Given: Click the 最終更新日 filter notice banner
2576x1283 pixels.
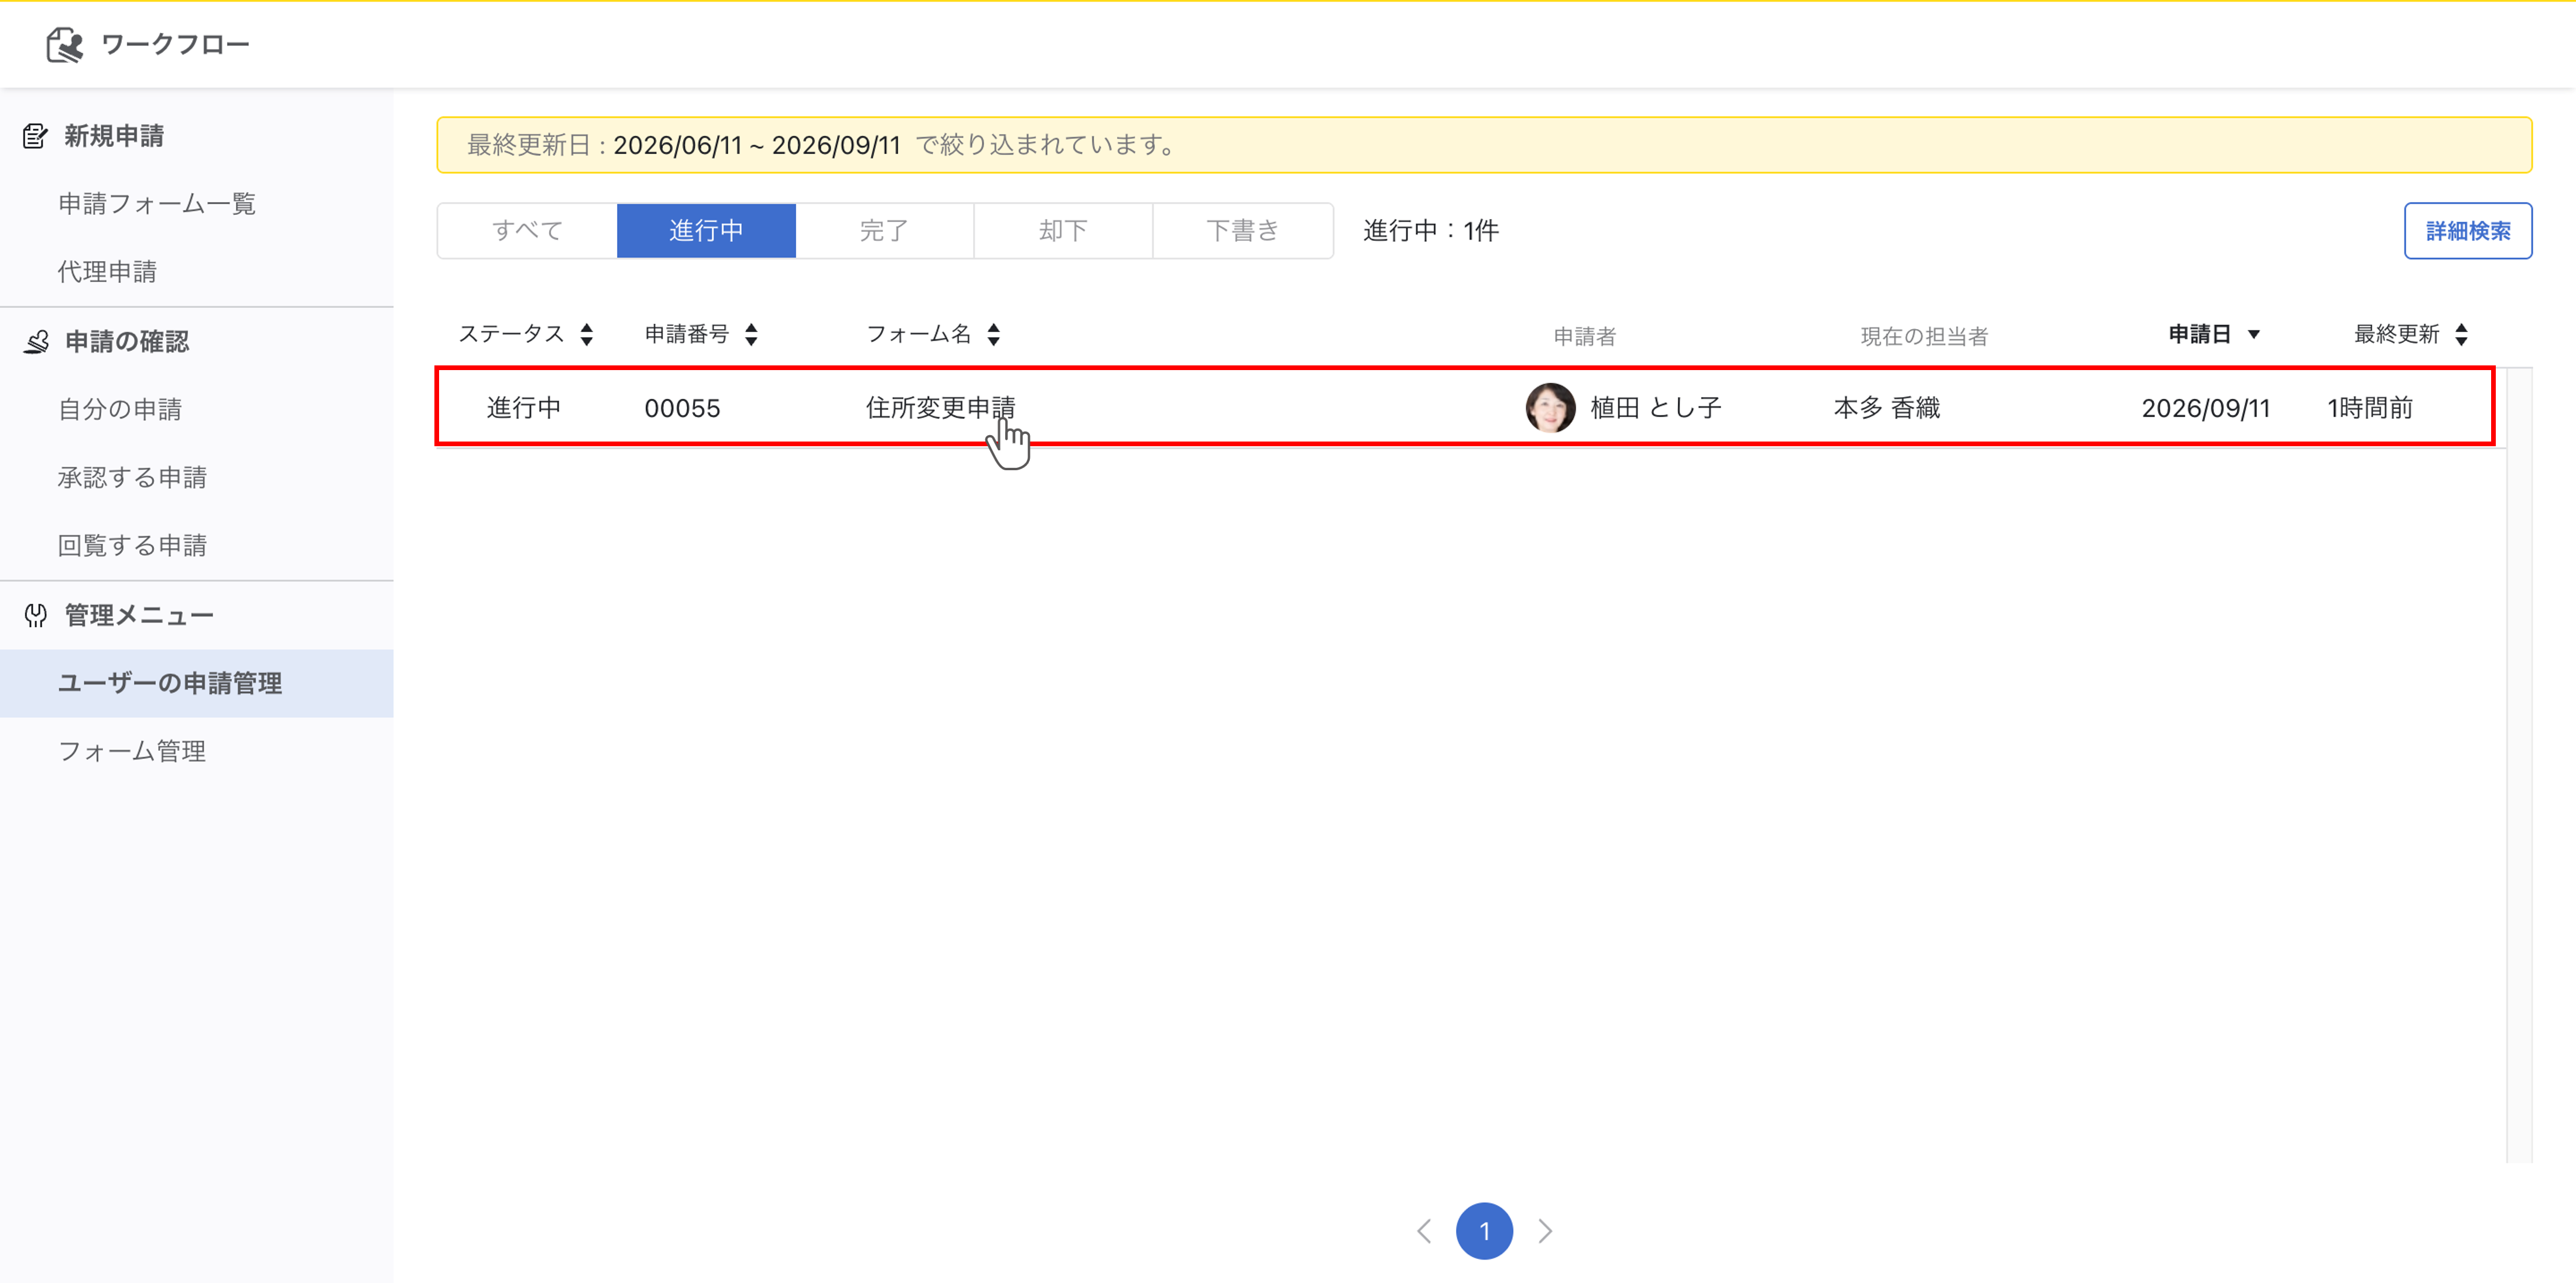Looking at the screenshot, I should (x=1484, y=145).
